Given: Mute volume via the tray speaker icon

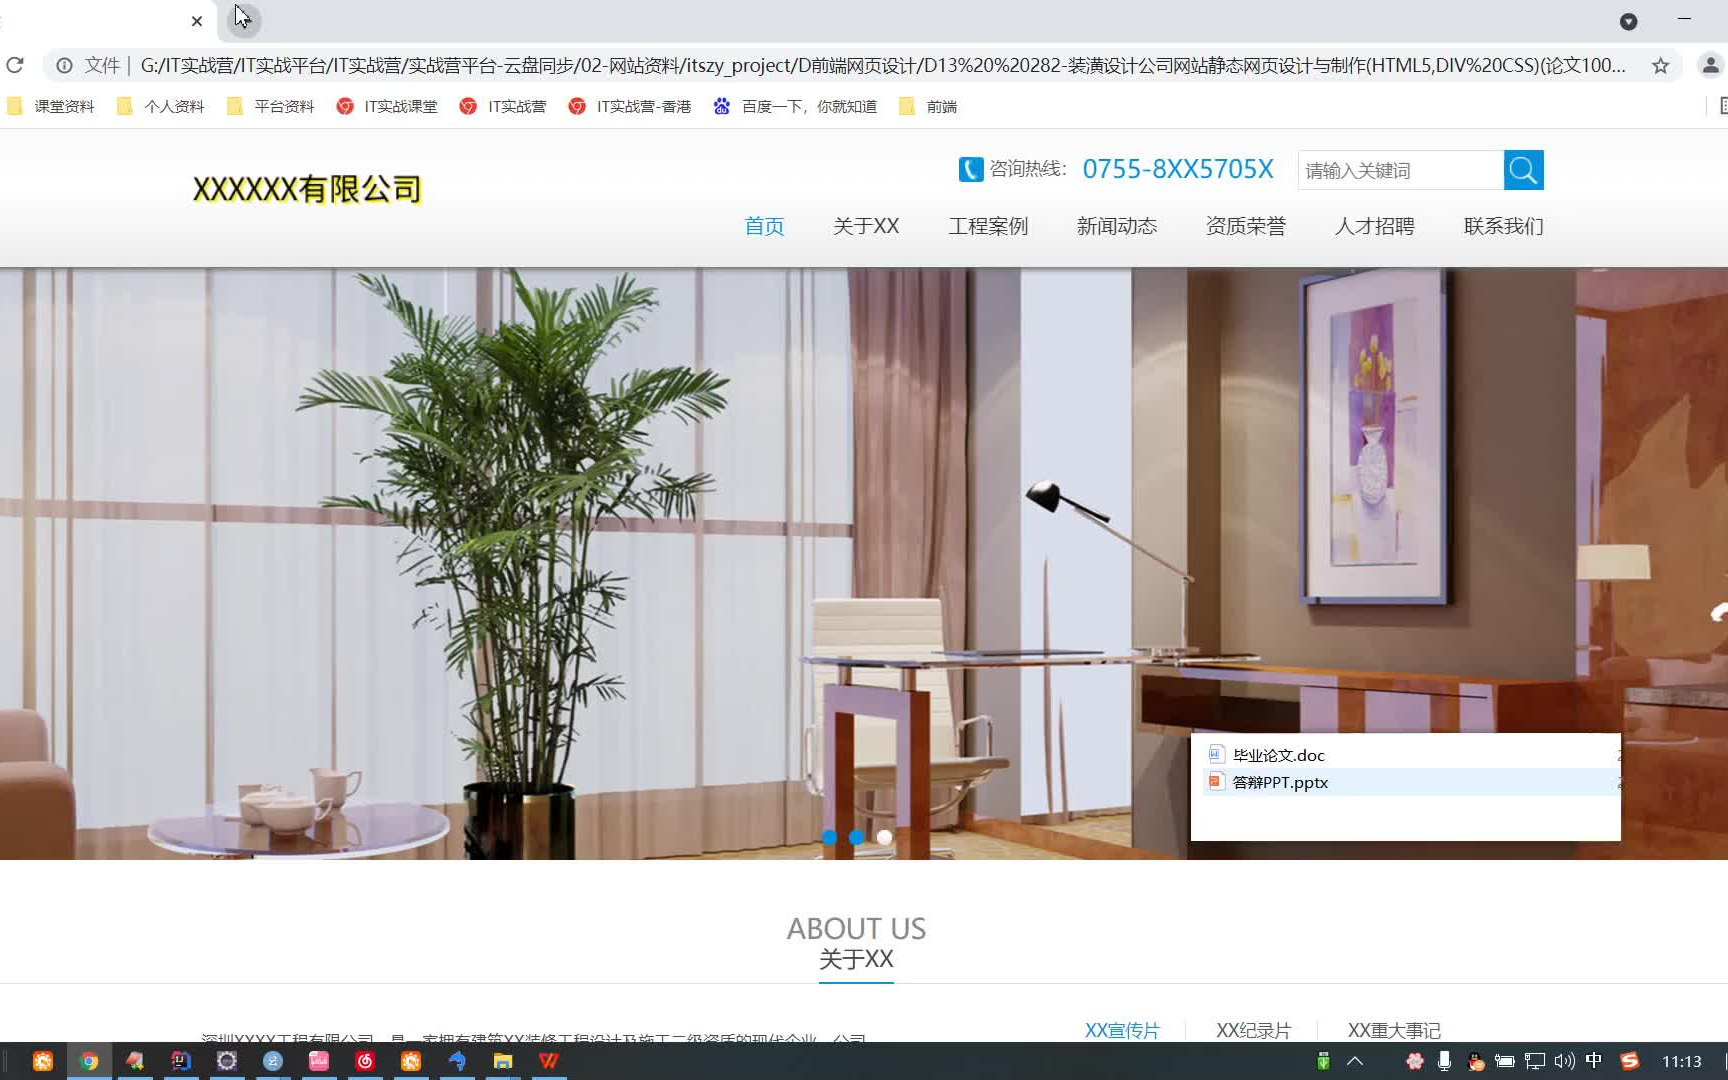Looking at the screenshot, I should click(x=1563, y=1061).
